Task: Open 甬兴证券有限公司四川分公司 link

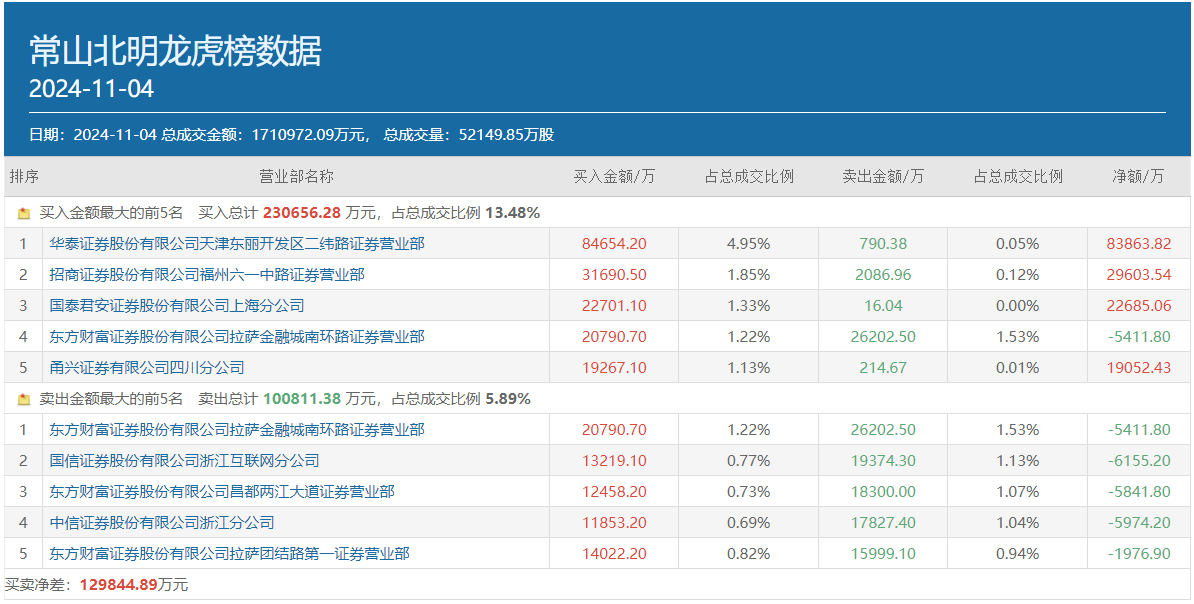Action: pyautogui.click(x=147, y=368)
